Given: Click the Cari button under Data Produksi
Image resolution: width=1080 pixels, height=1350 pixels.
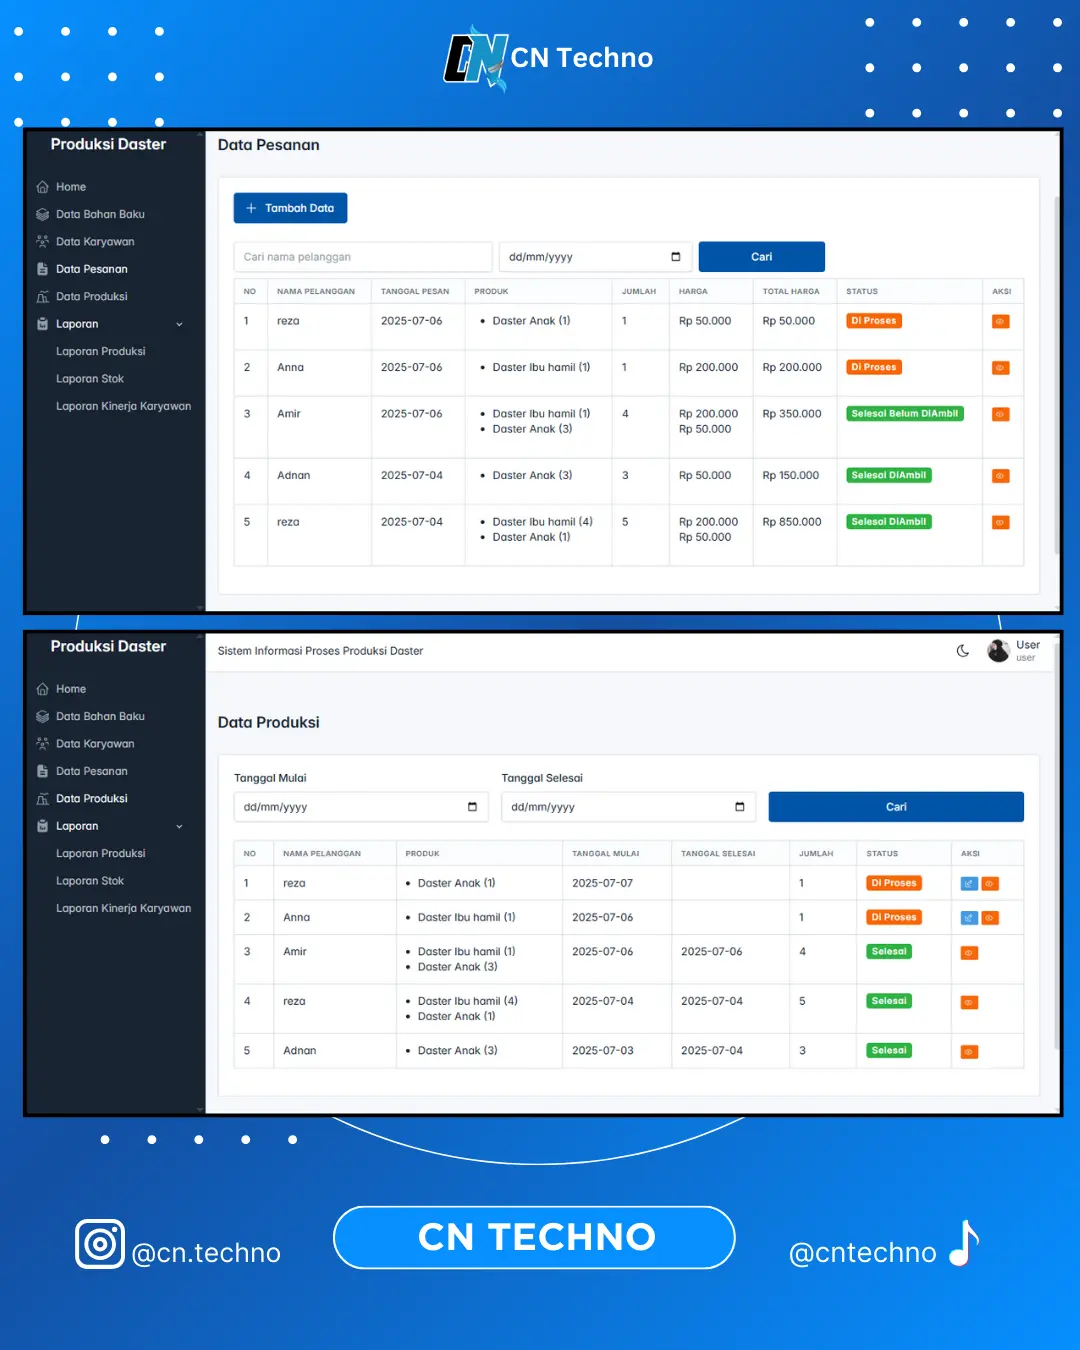Looking at the screenshot, I should (x=896, y=807).
